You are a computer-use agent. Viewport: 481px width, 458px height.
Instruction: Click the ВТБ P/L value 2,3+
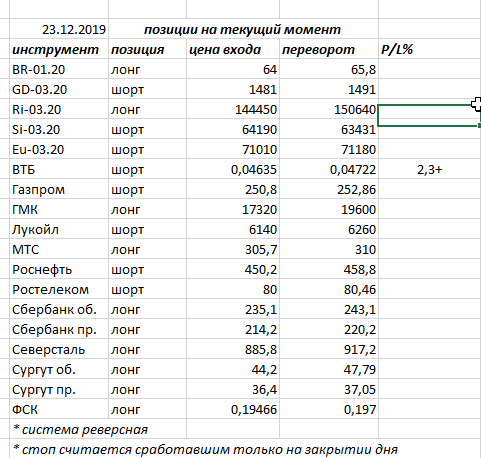(x=430, y=169)
